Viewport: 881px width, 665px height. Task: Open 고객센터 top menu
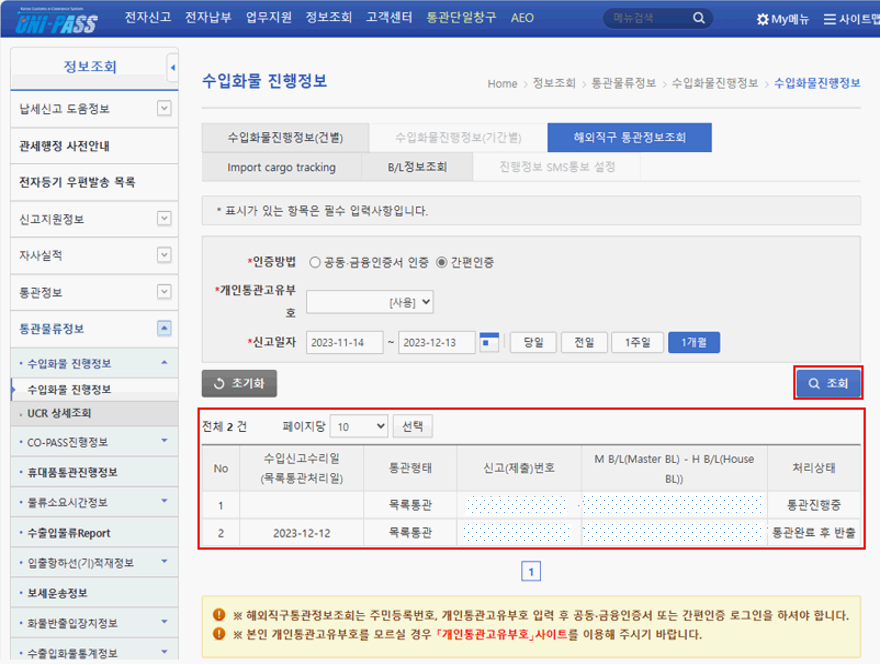tap(389, 18)
